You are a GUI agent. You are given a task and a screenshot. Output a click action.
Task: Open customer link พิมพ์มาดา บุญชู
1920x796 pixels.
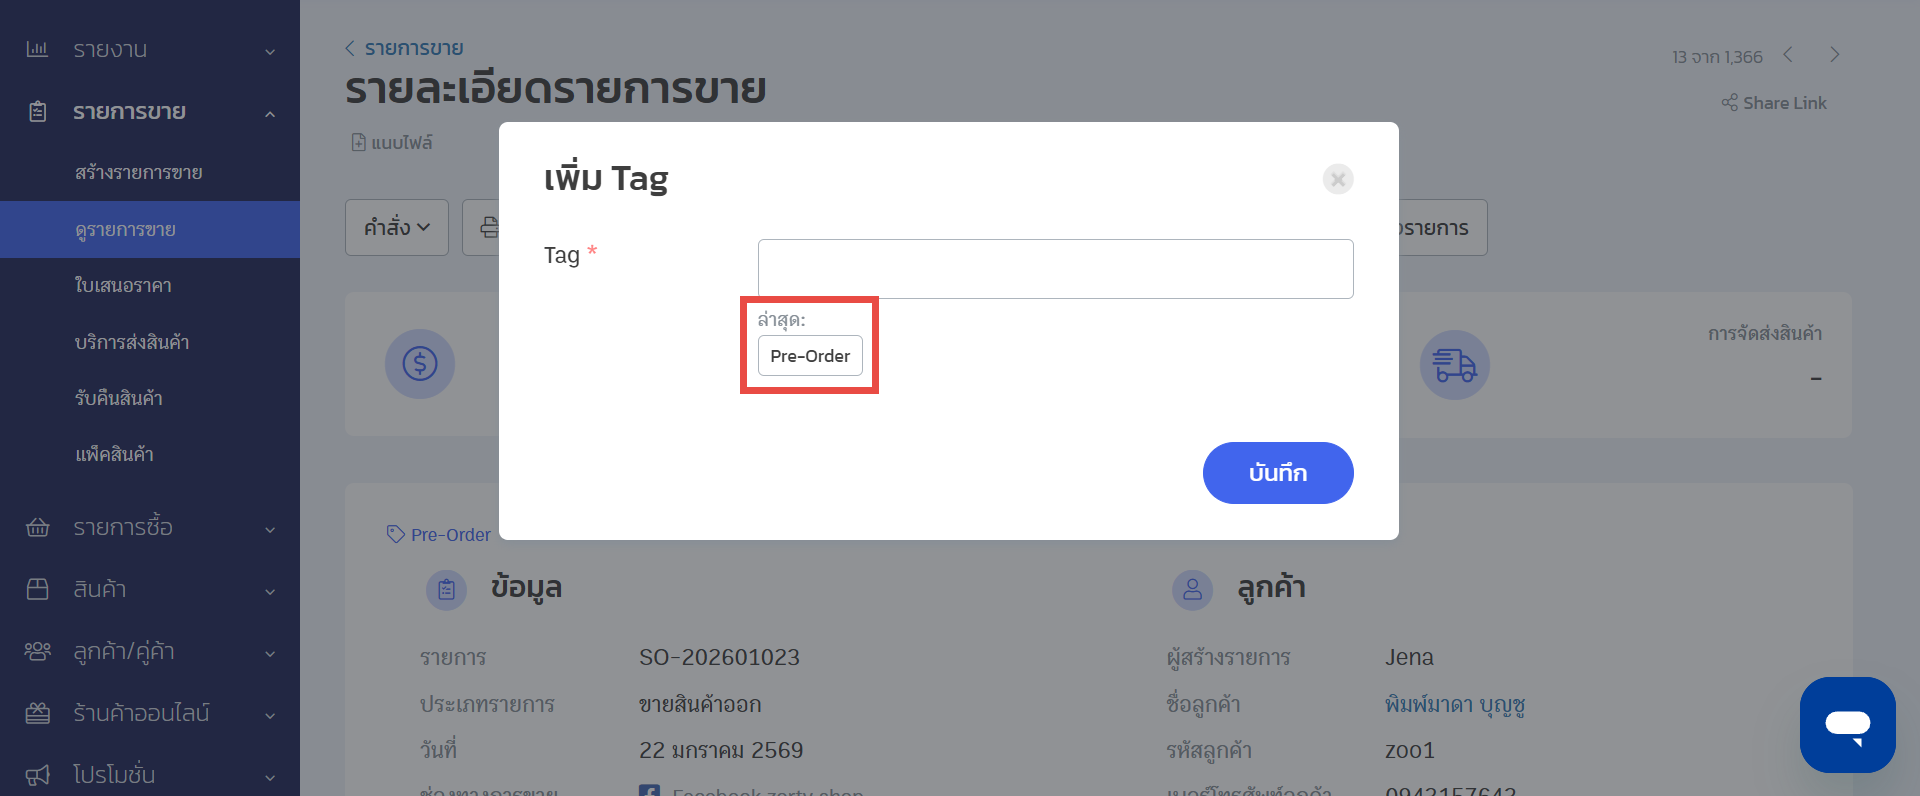point(1454,705)
